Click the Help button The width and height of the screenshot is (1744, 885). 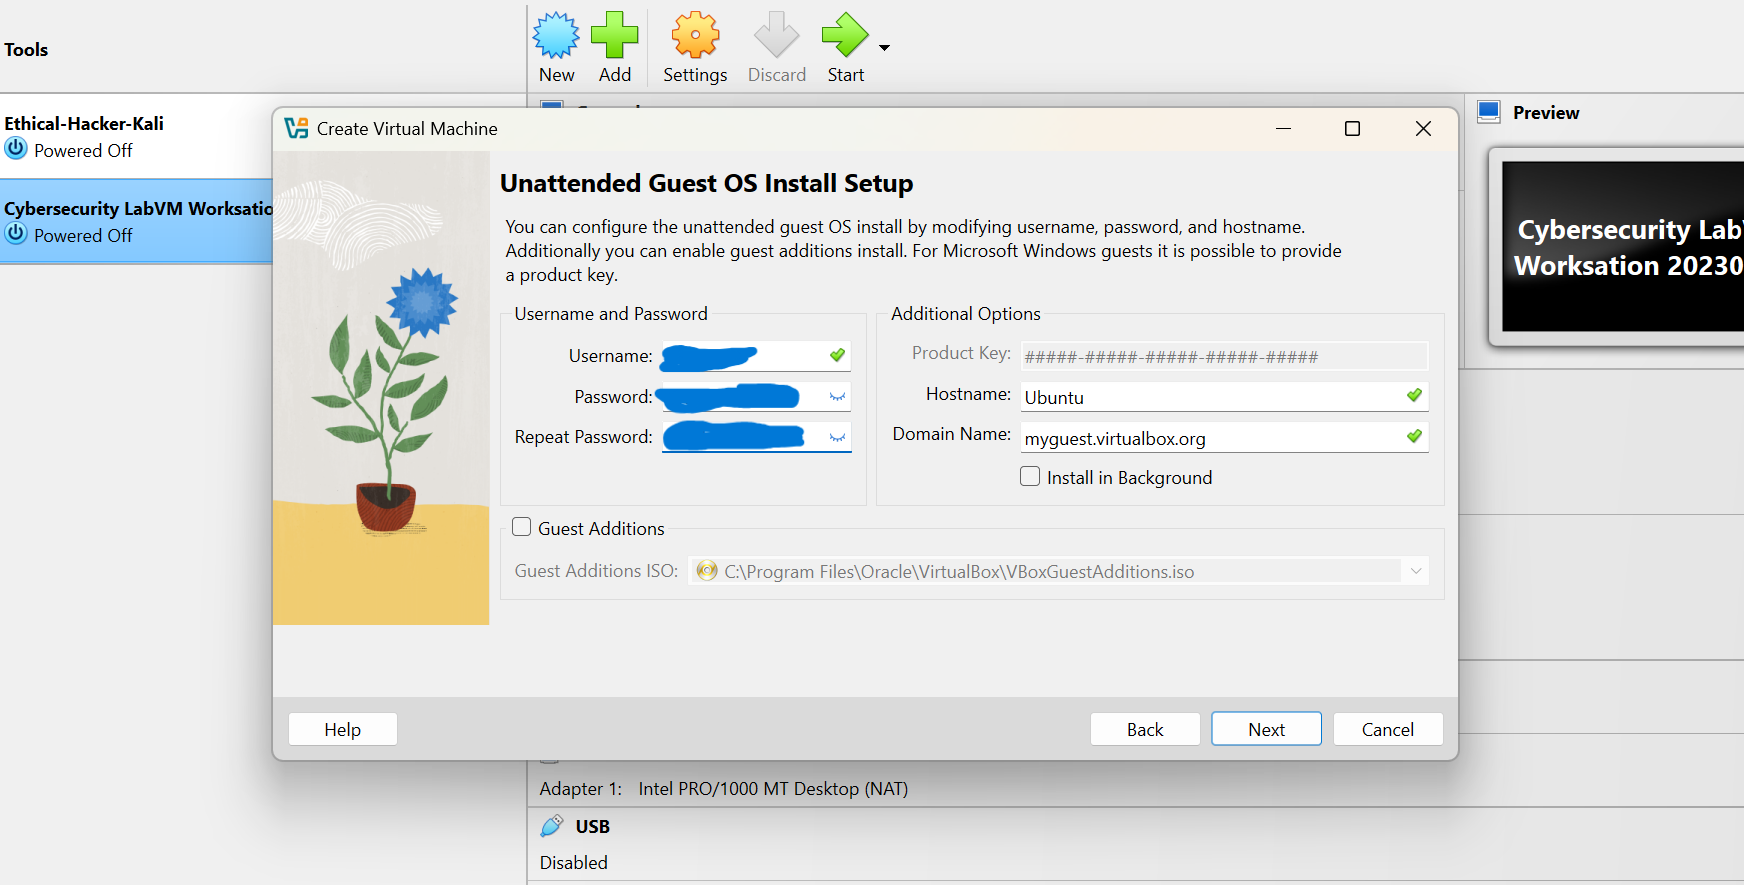click(343, 729)
